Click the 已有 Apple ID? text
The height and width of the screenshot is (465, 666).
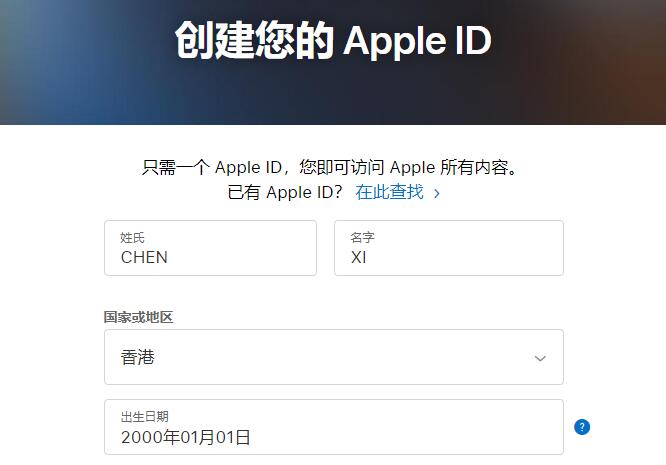point(285,192)
